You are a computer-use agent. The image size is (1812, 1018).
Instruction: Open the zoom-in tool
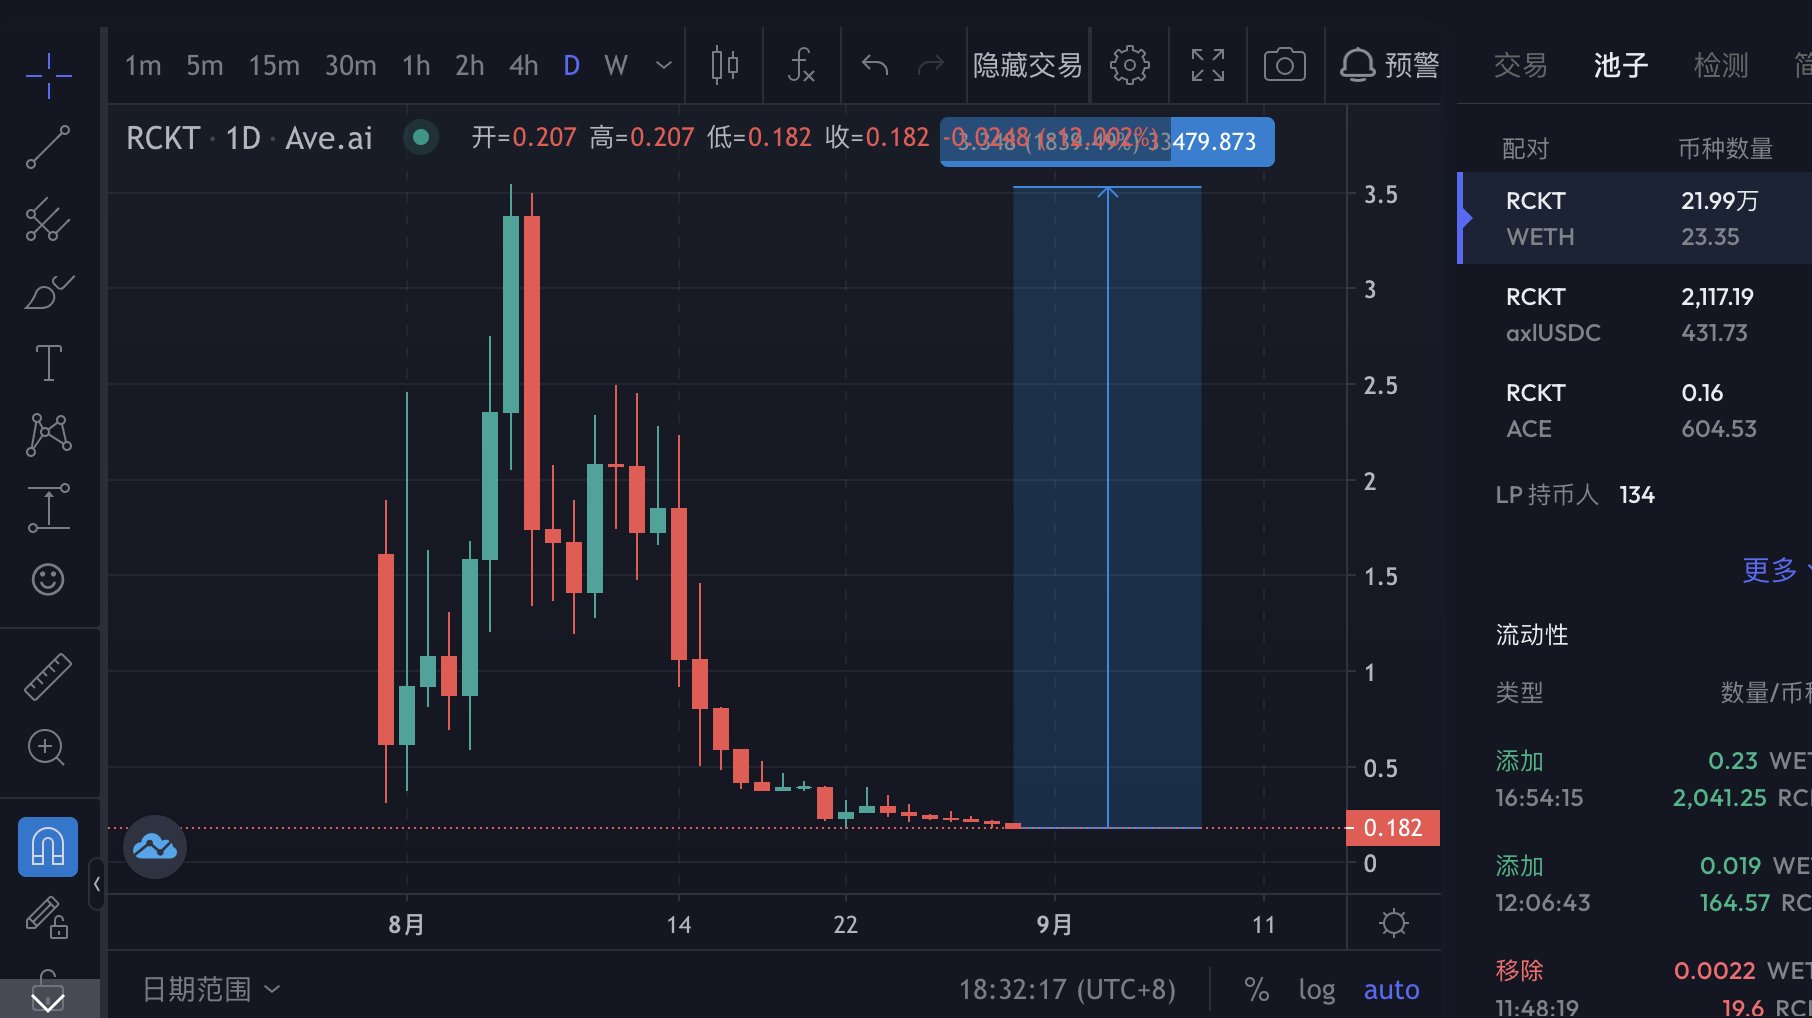coord(48,748)
